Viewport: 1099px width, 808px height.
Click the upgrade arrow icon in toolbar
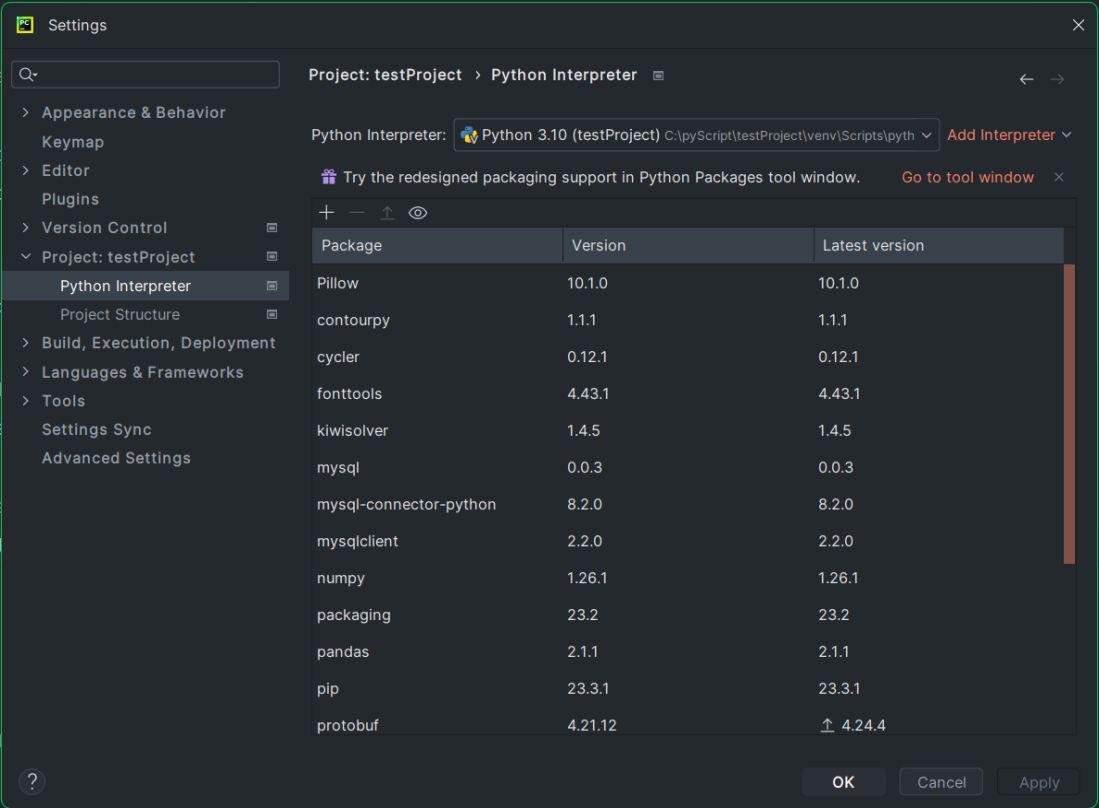[x=387, y=213]
